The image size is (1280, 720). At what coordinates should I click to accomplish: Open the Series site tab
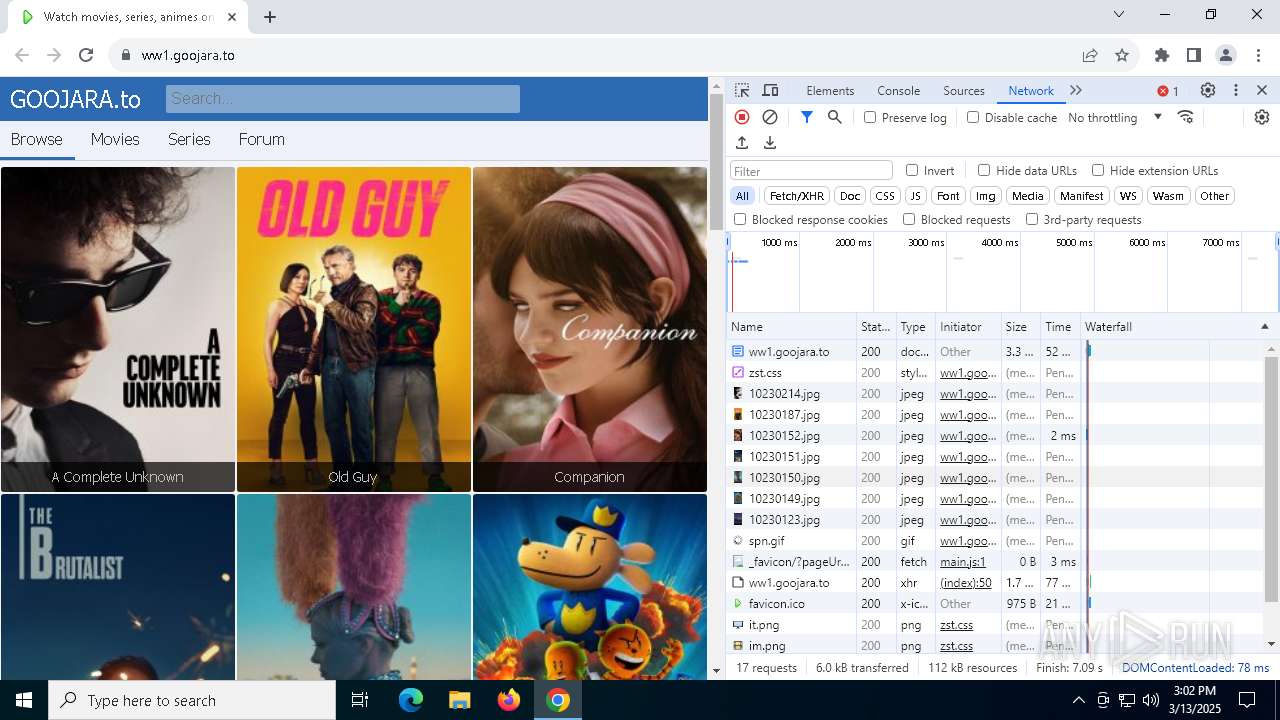[x=189, y=139]
